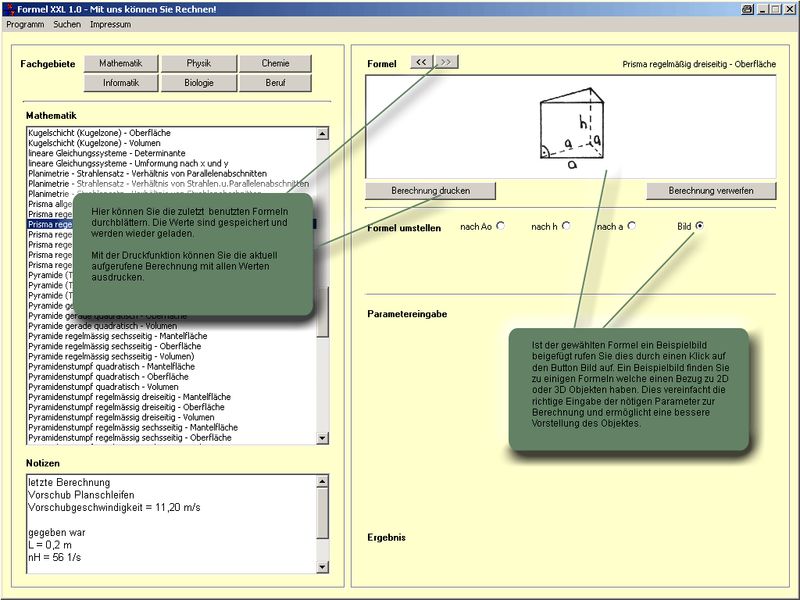The image size is (800, 600).
Task: Open the Programm menu
Action: pyautogui.click(x=25, y=23)
